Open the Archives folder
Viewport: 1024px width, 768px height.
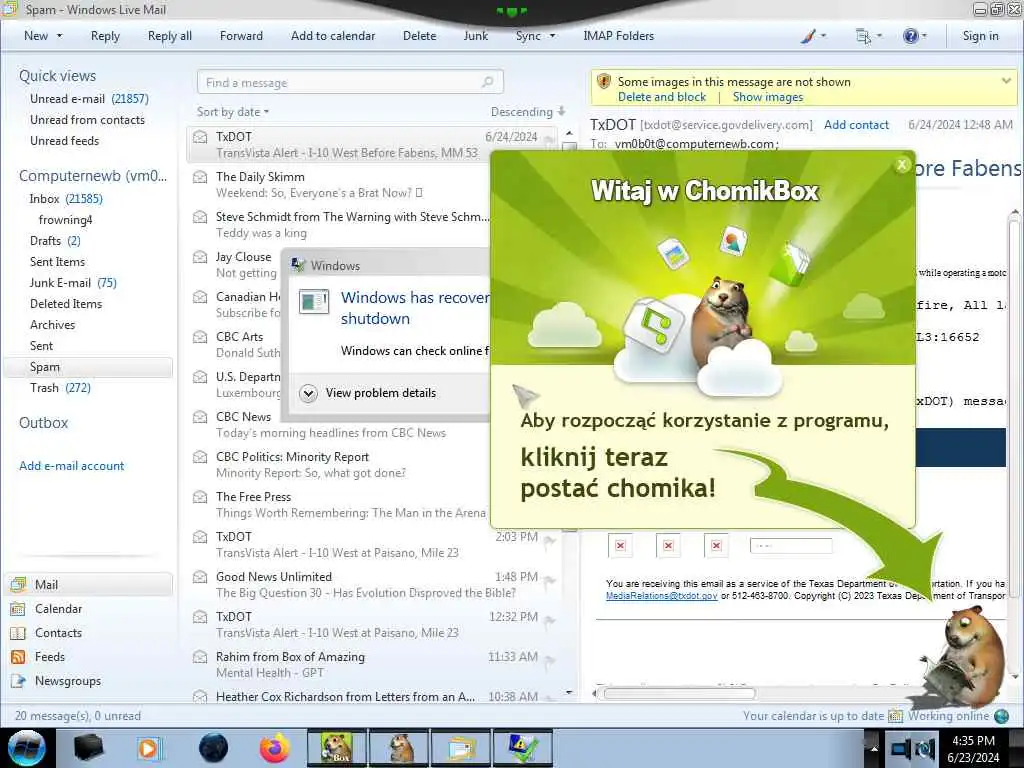(52, 325)
